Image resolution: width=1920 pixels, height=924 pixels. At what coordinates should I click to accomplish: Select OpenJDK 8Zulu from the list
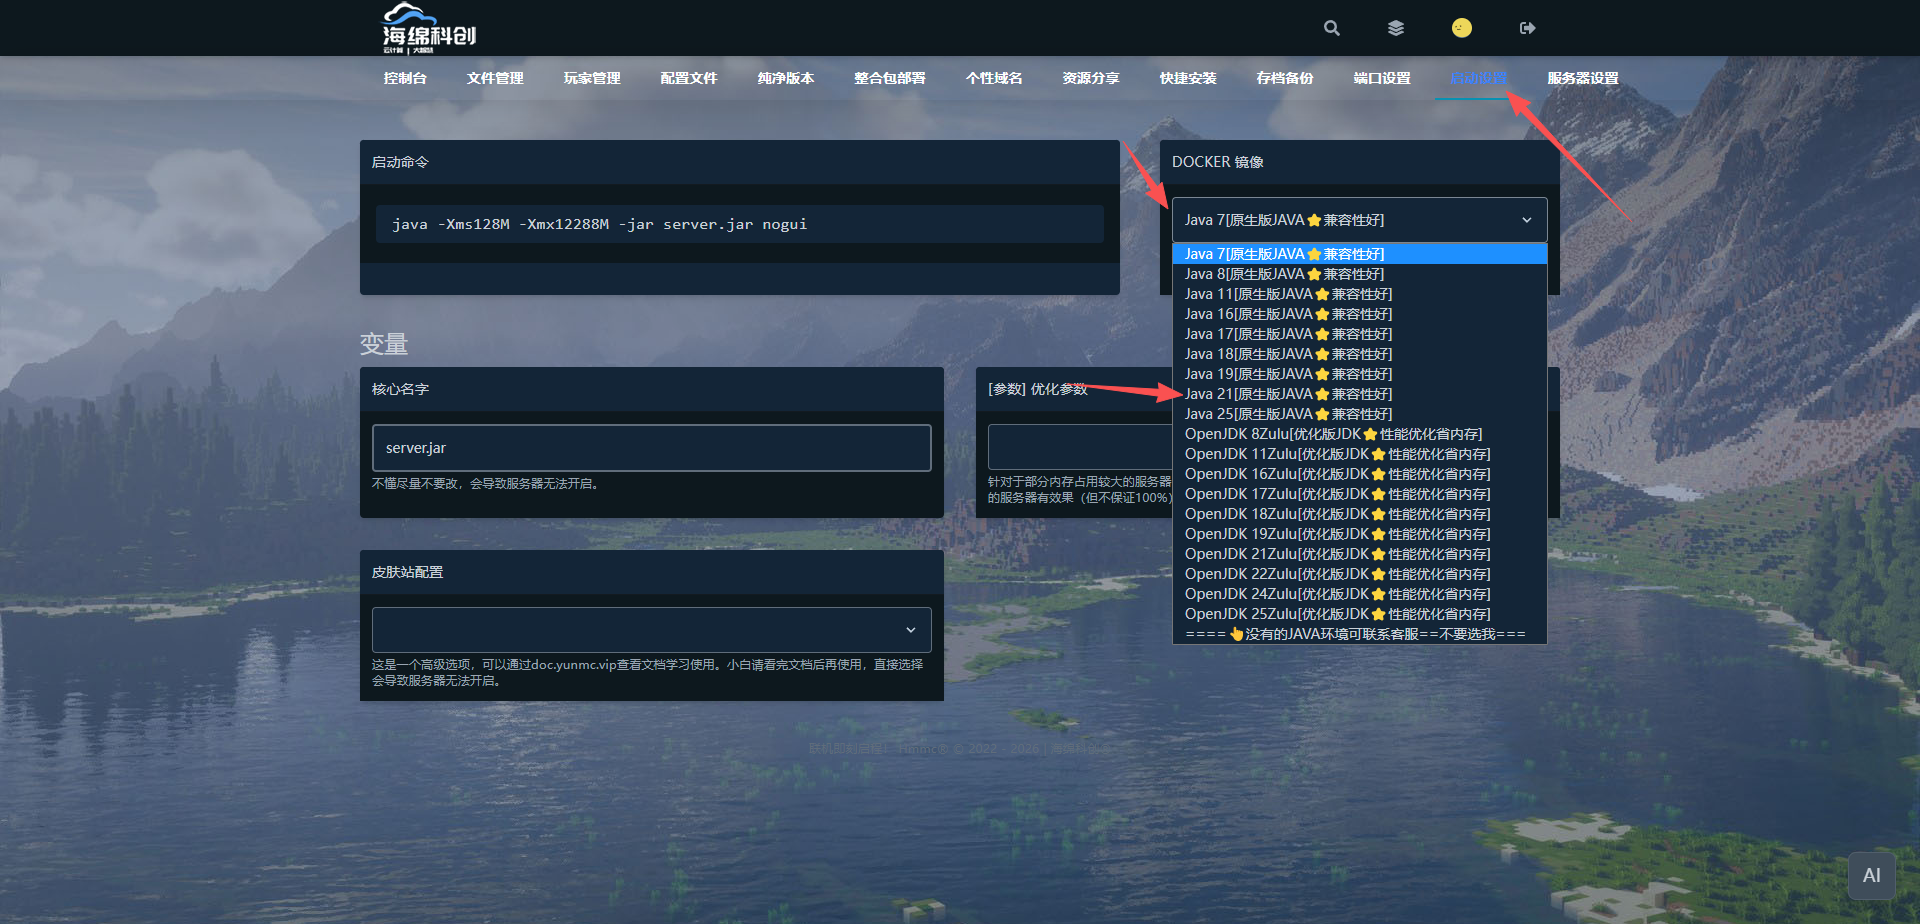click(x=1333, y=434)
